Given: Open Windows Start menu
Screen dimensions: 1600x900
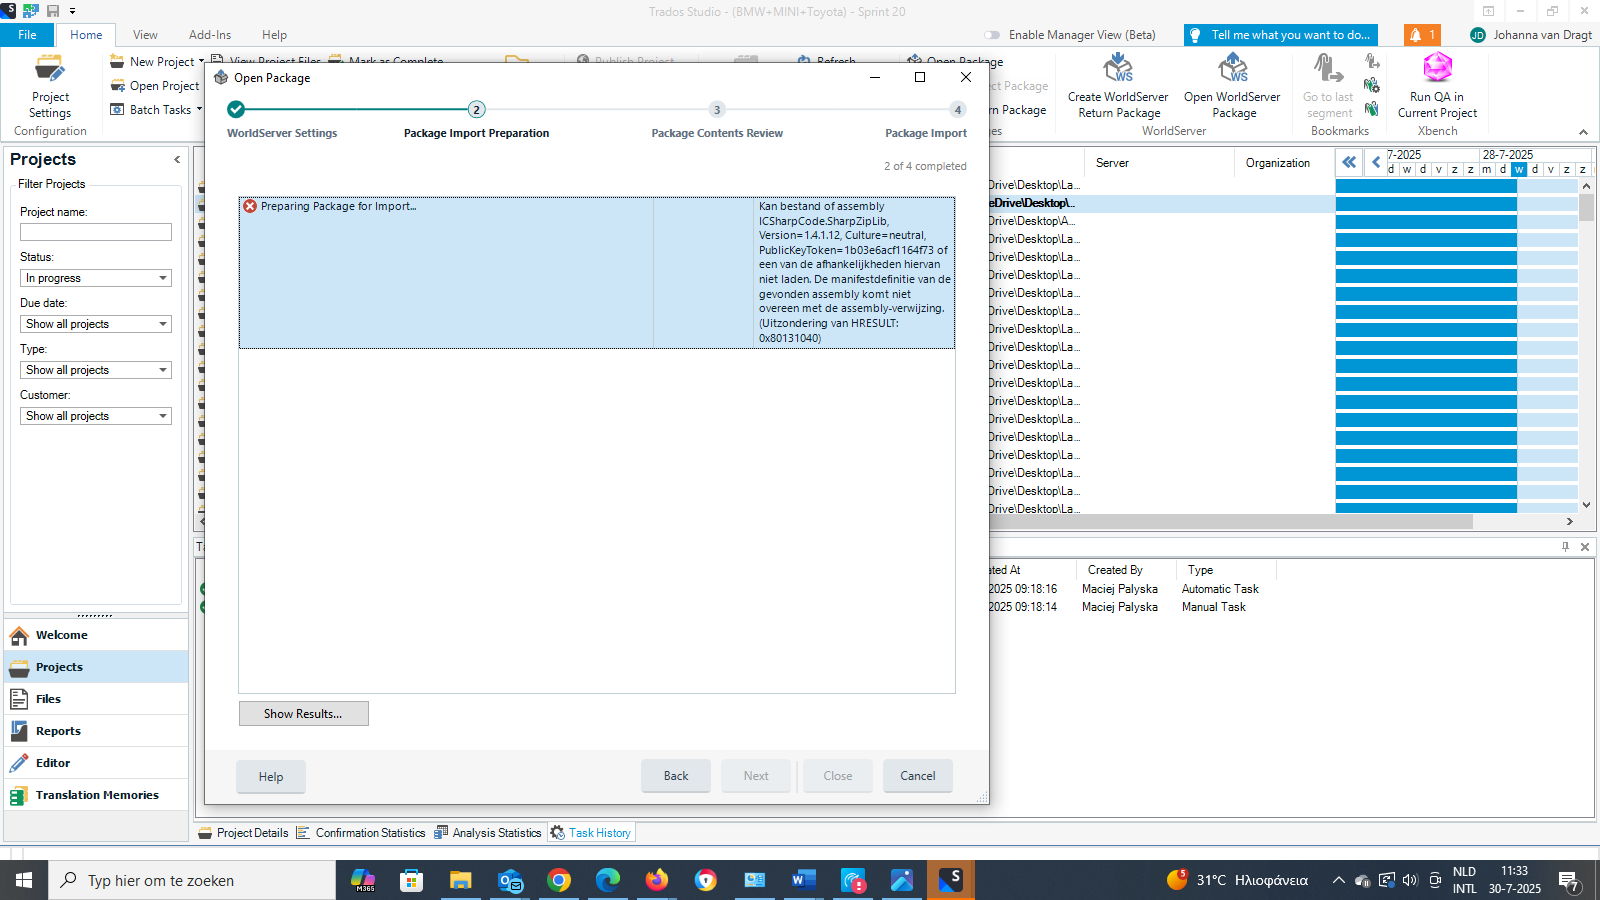Looking at the screenshot, I should (24, 880).
